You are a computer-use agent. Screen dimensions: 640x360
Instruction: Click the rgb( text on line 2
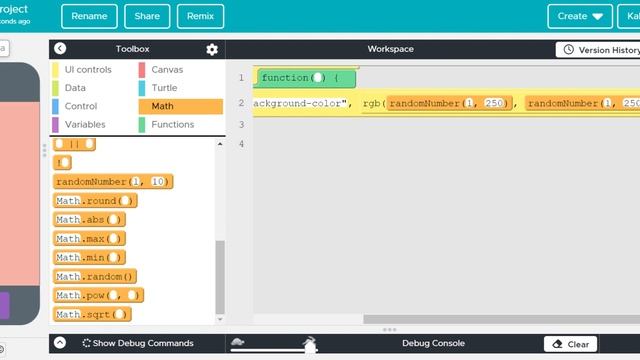pos(374,104)
